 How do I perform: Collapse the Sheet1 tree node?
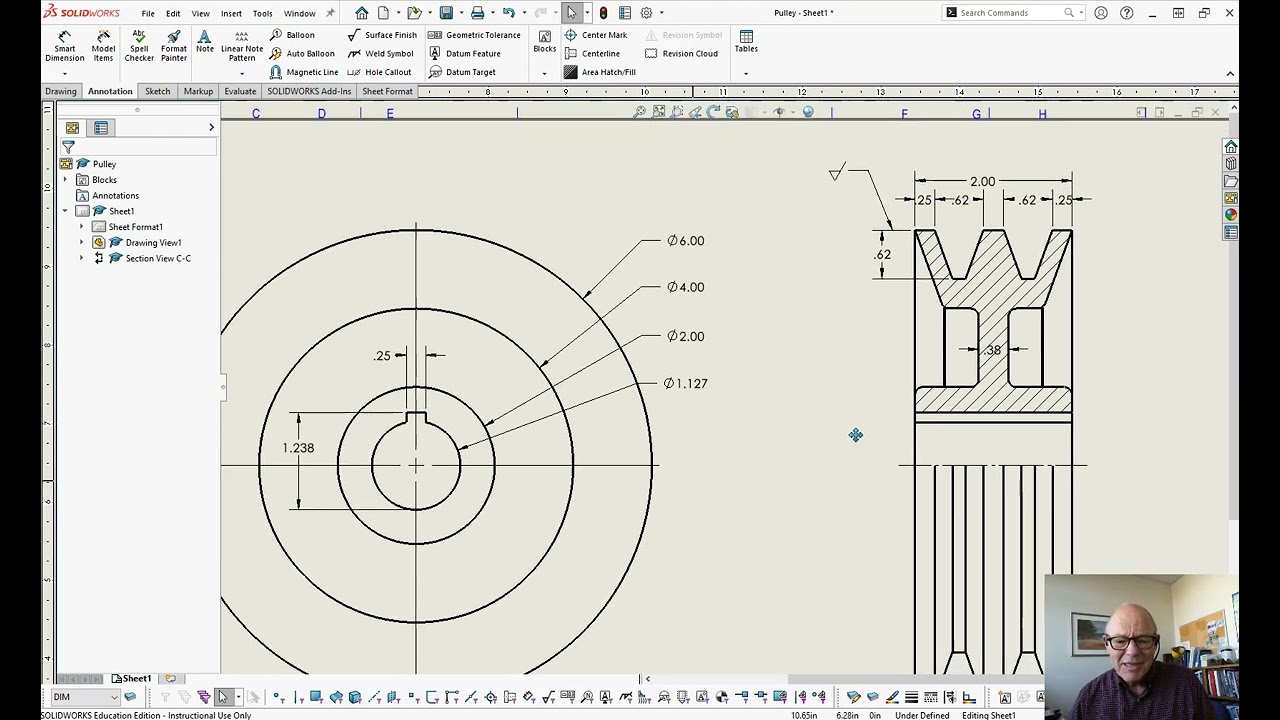(x=66, y=211)
